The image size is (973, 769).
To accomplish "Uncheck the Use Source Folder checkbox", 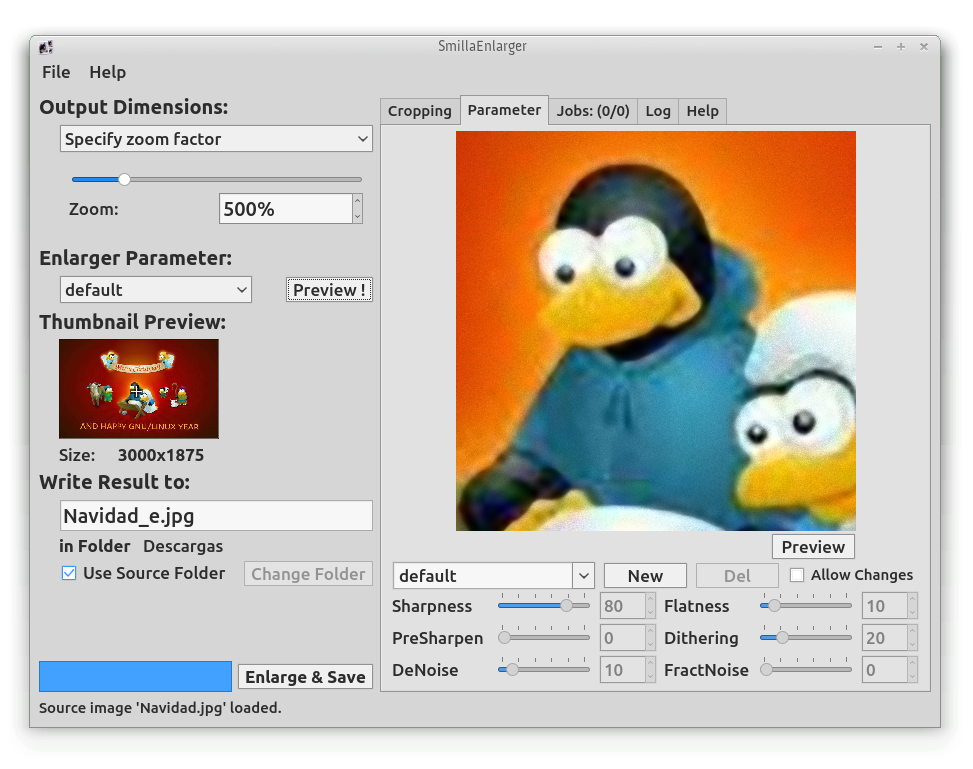I will coord(69,573).
